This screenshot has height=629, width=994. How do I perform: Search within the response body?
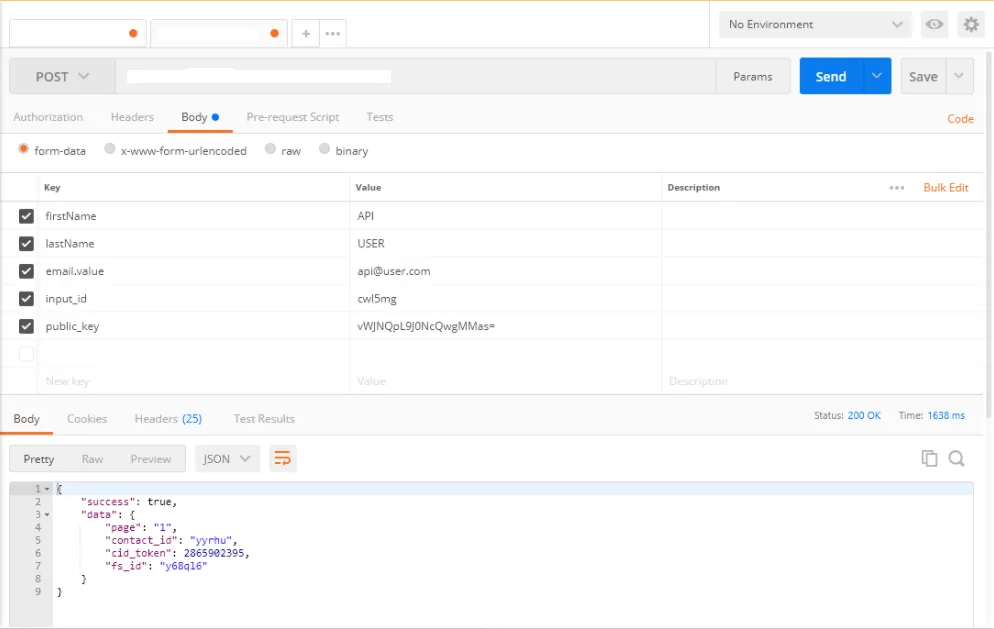(957, 458)
